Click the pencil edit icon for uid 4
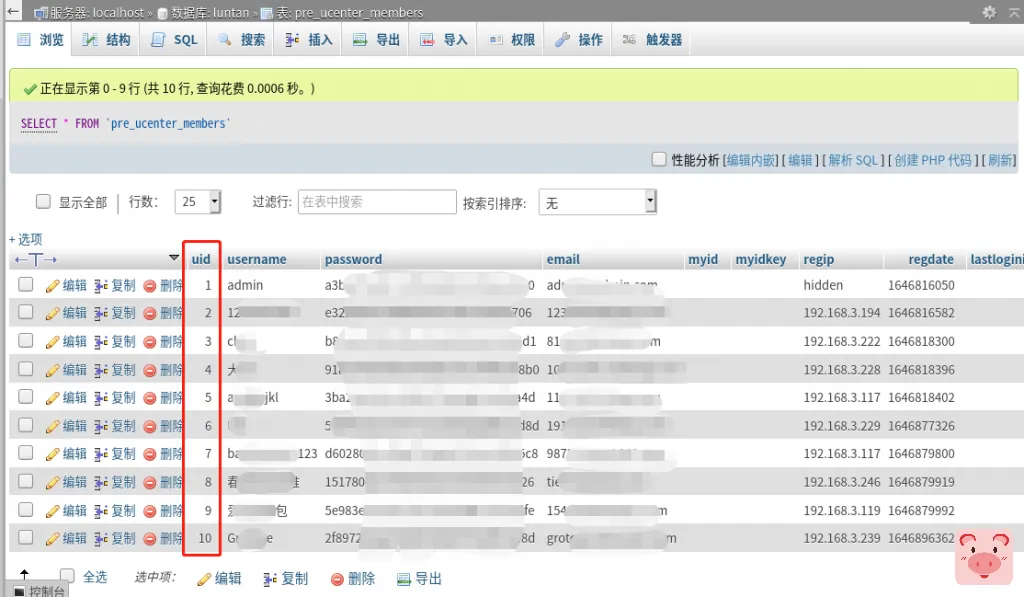 [x=53, y=370]
